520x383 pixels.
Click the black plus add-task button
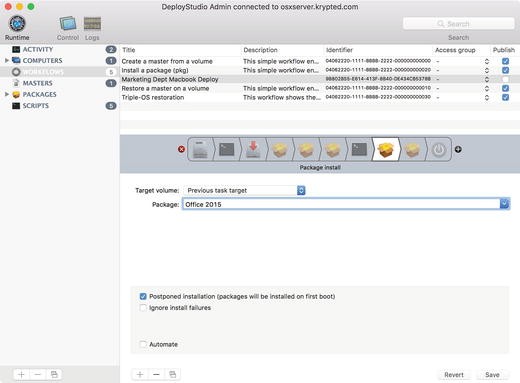(x=458, y=149)
